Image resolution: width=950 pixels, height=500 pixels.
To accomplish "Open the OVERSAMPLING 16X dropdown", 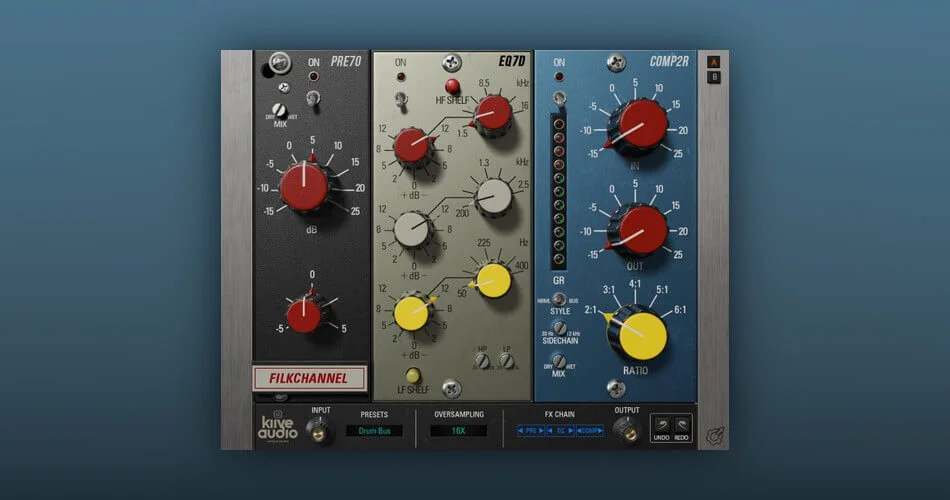I will pyautogui.click(x=458, y=431).
